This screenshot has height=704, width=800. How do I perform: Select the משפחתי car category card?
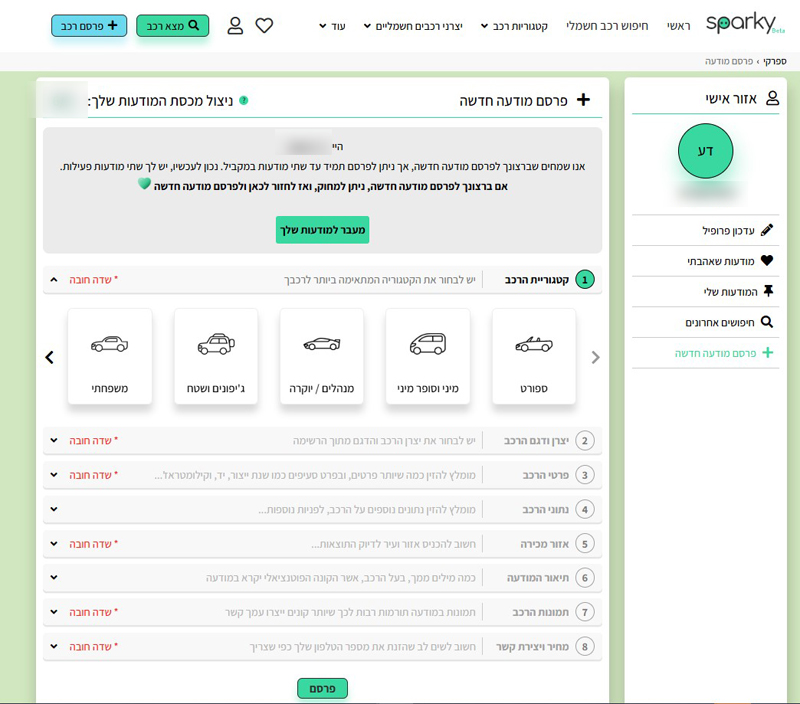coord(110,356)
